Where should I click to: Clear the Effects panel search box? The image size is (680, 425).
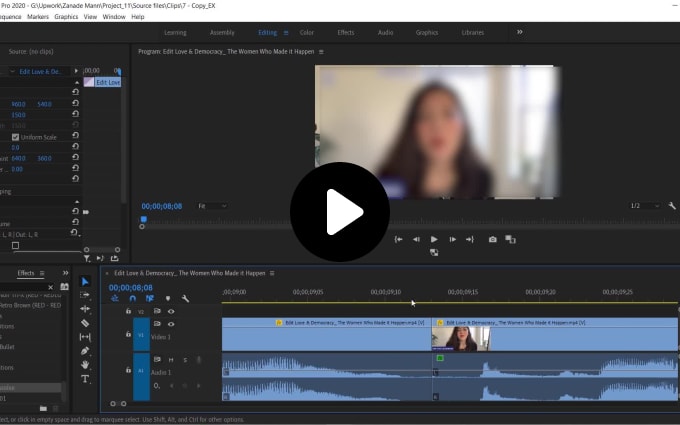coord(50,287)
